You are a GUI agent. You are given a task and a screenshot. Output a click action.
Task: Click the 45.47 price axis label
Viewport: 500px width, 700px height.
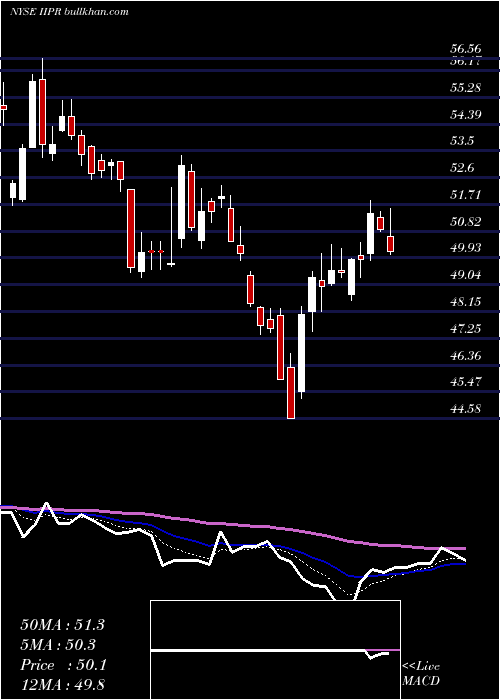pyautogui.click(x=466, y=382)
